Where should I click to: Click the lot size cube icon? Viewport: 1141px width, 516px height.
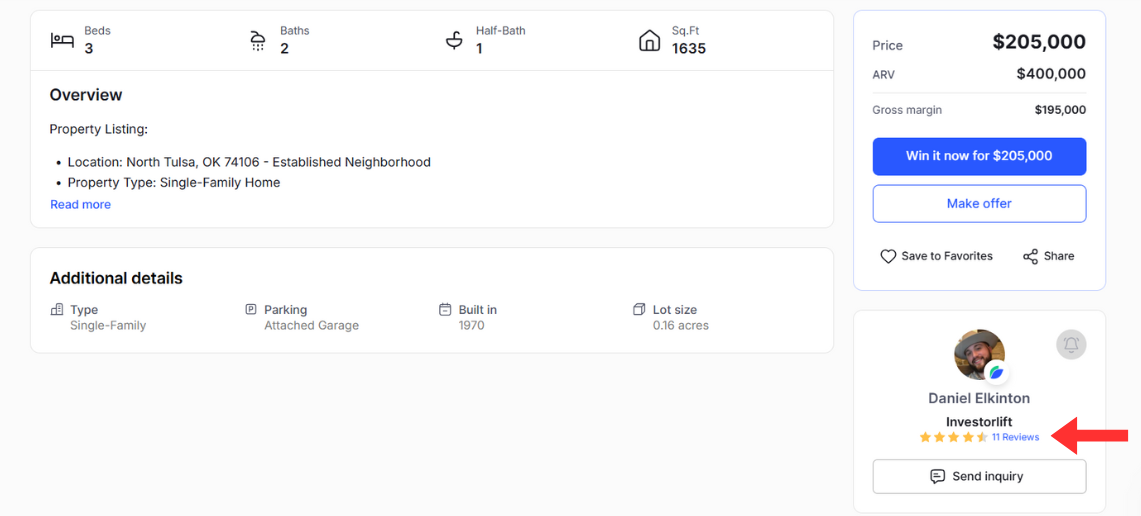point(640,309)
